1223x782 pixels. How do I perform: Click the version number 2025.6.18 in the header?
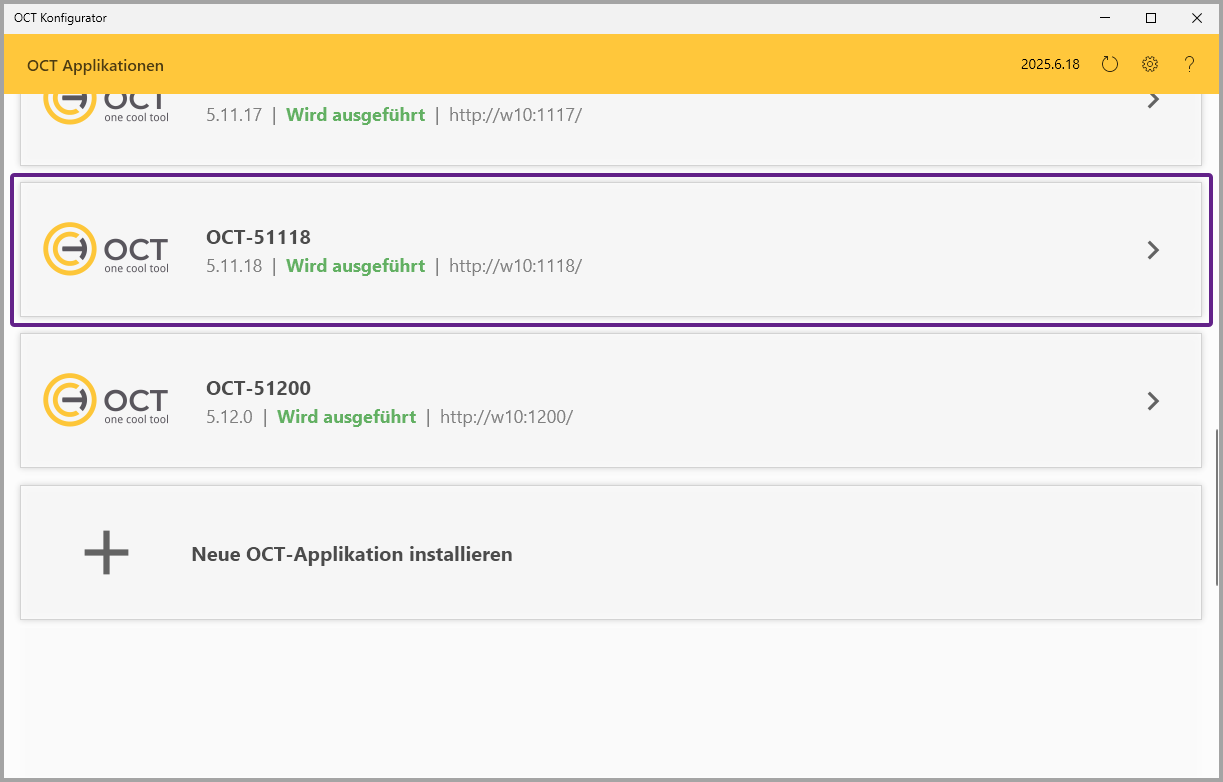pos(1050,65)
